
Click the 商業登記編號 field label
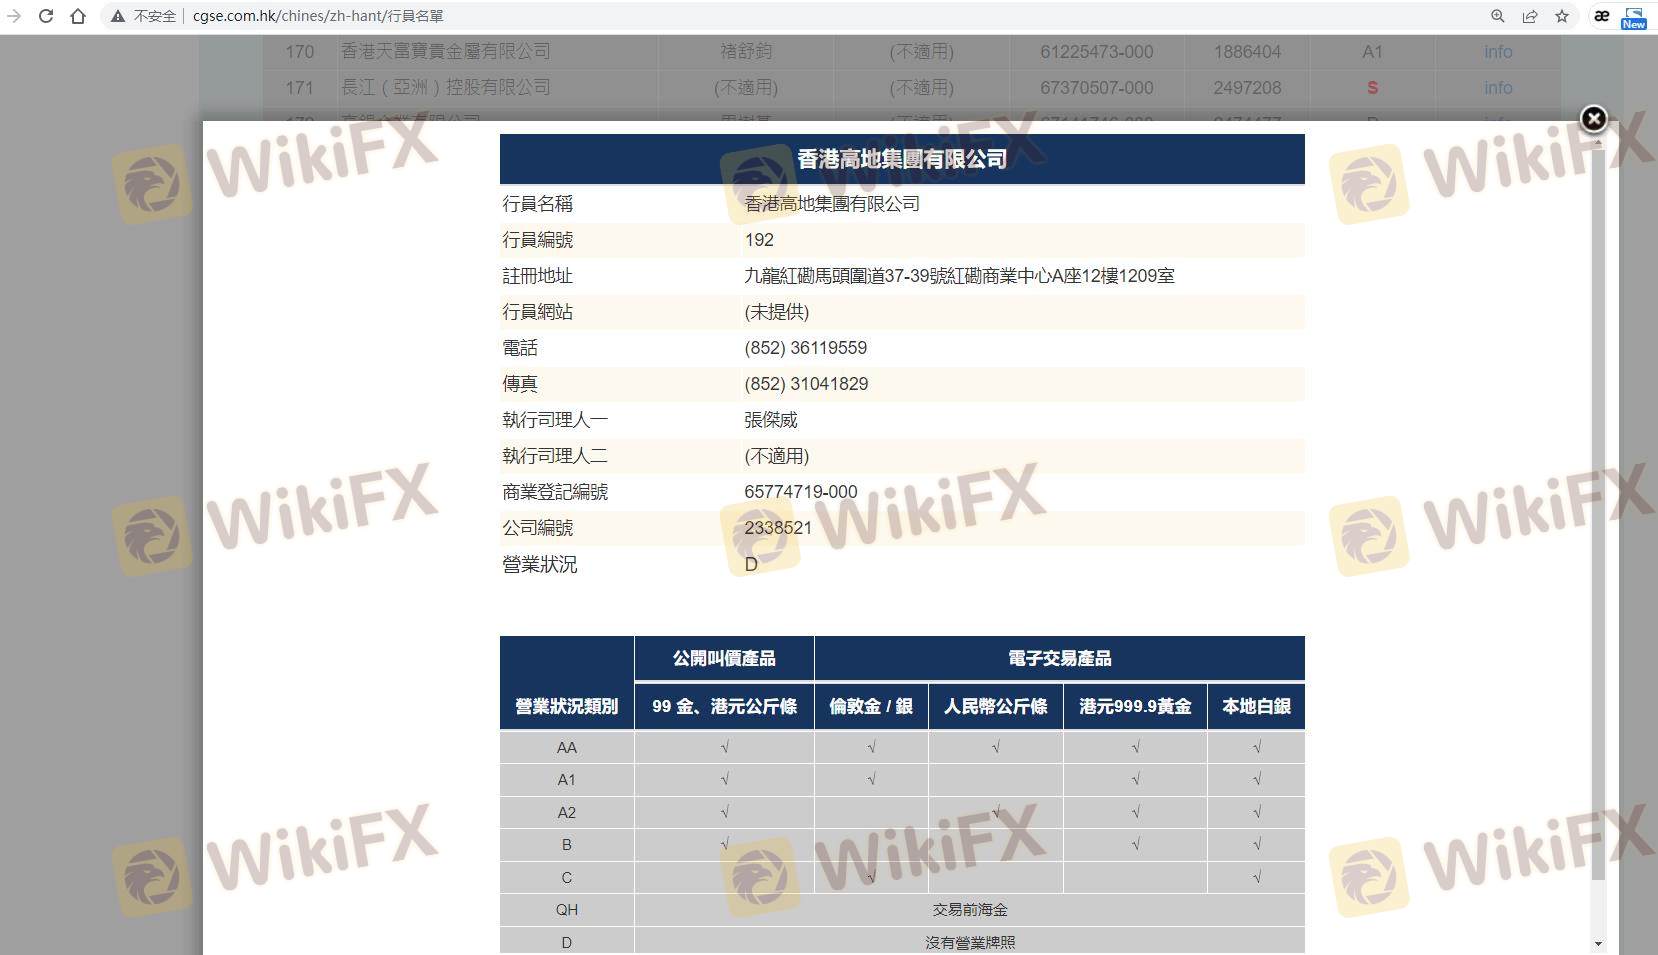tap(555, 492)
